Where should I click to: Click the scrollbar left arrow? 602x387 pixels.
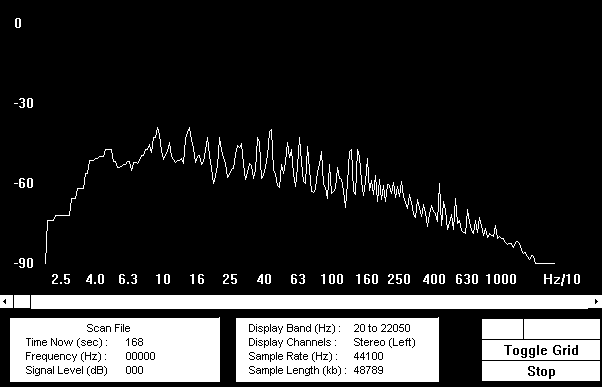[x=5, y=302]
